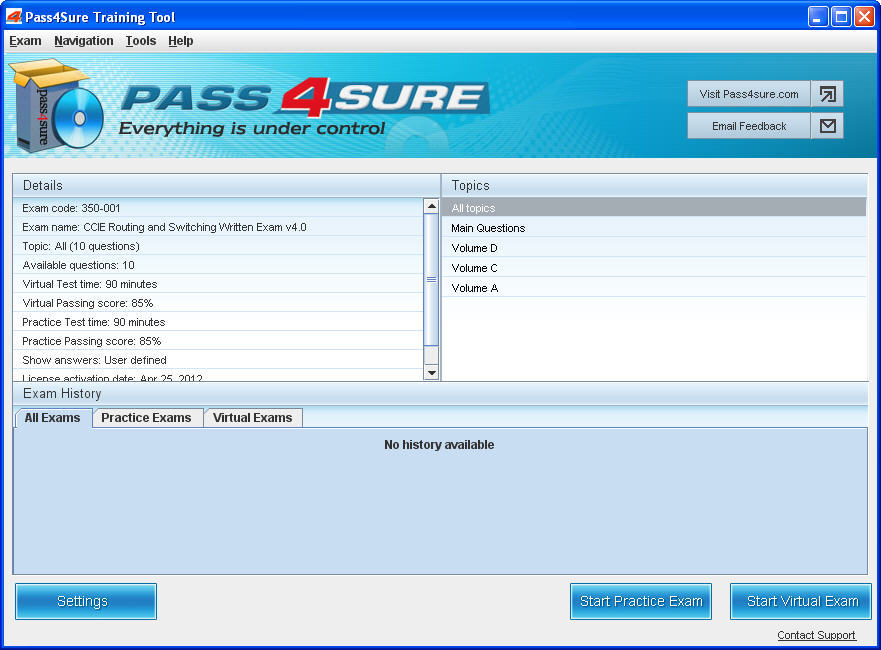
Task: Click the Email Feedback button
Action: pos(749,126)
